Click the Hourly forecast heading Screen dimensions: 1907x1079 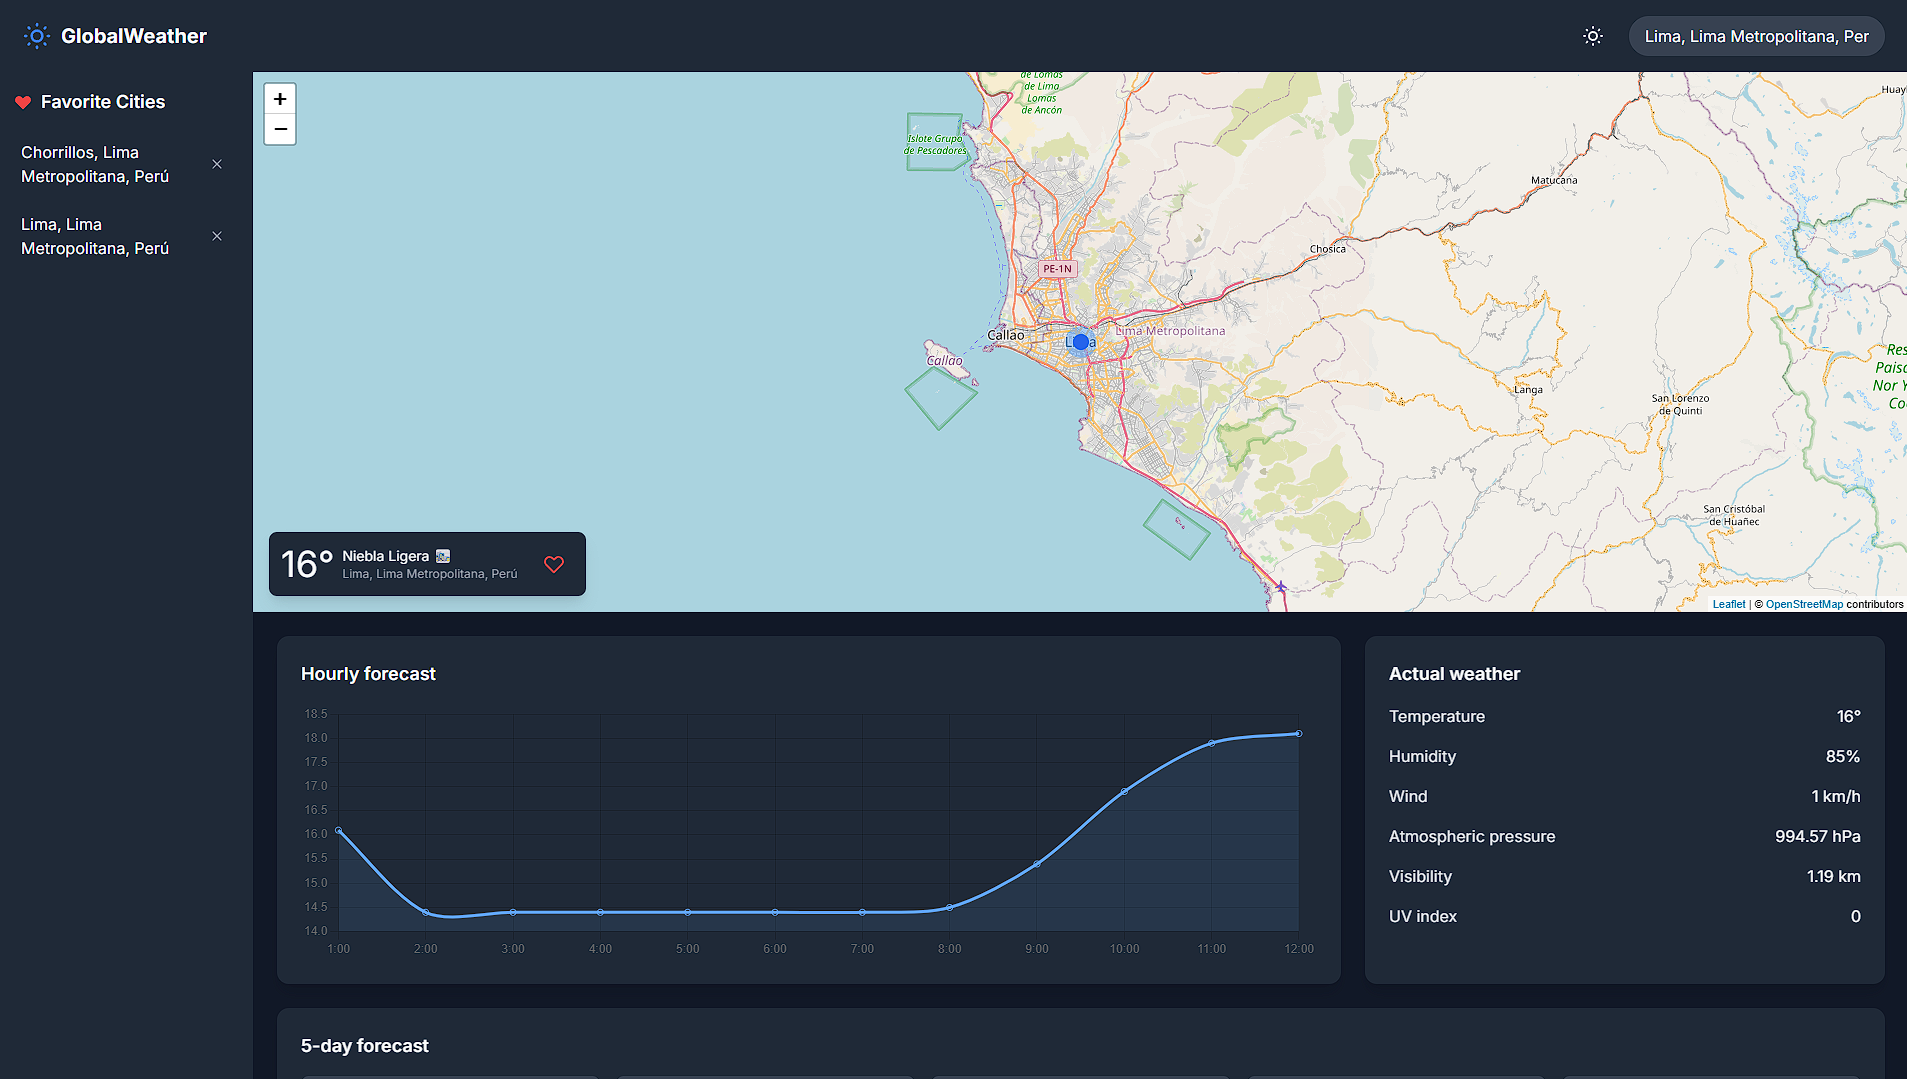[368, 674]
